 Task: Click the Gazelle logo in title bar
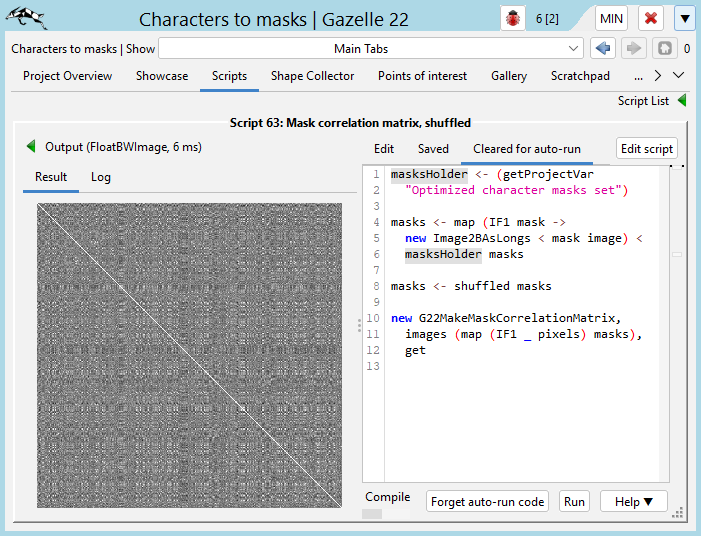[28, 18]
